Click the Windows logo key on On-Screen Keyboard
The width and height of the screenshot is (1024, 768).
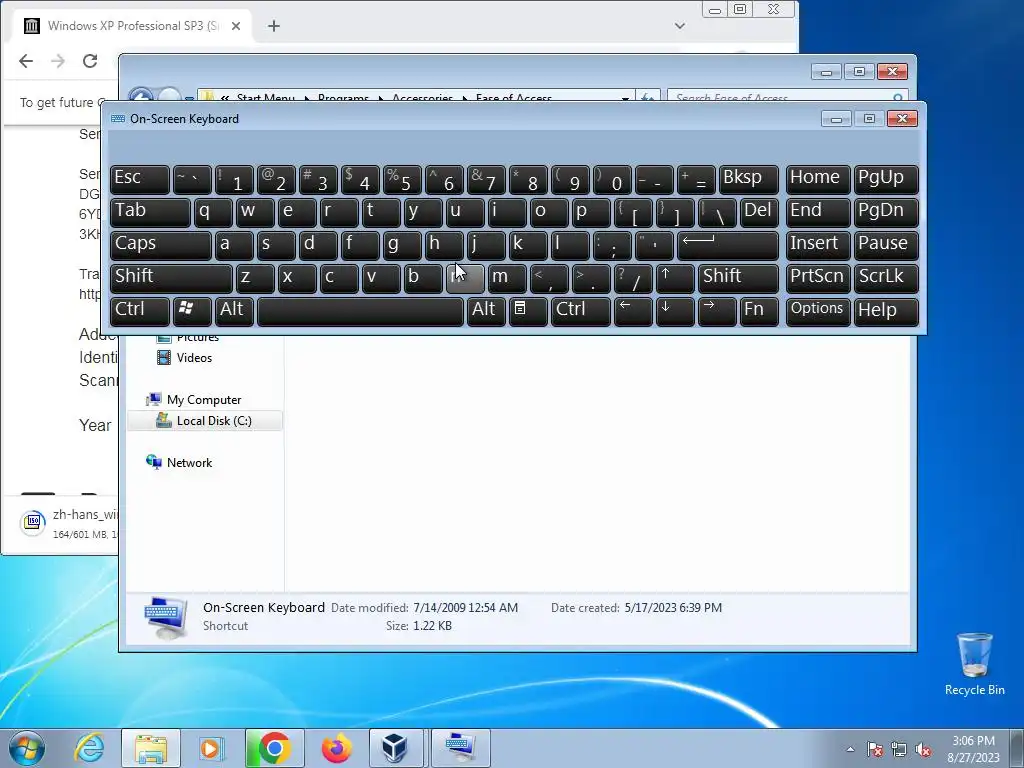[191, 311]
